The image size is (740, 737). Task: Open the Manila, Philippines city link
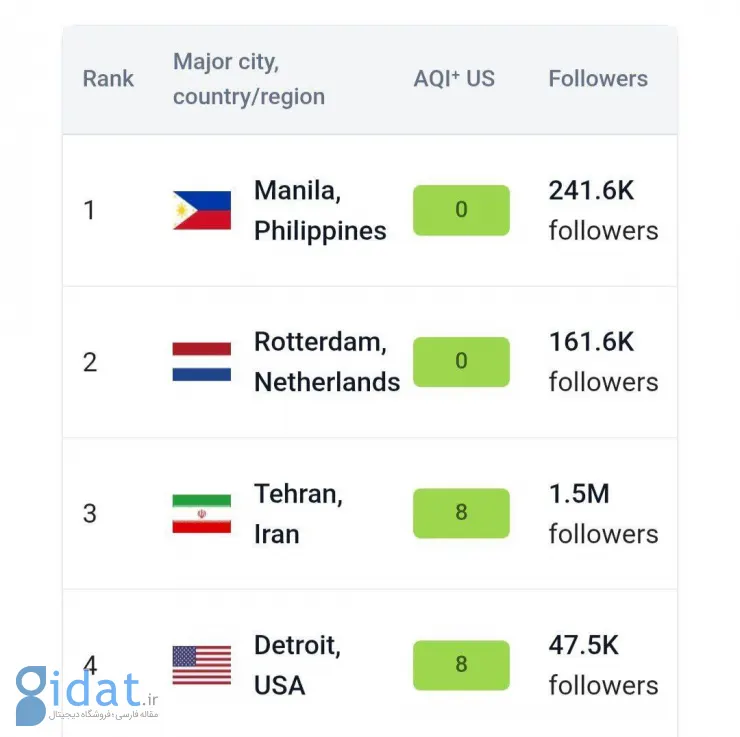coord(320,210)
